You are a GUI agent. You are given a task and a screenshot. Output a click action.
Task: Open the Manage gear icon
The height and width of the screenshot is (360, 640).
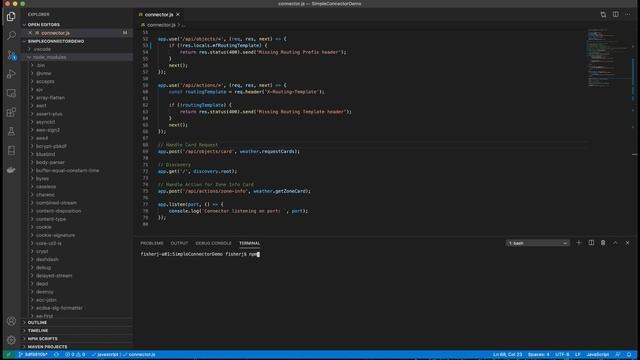11,340
